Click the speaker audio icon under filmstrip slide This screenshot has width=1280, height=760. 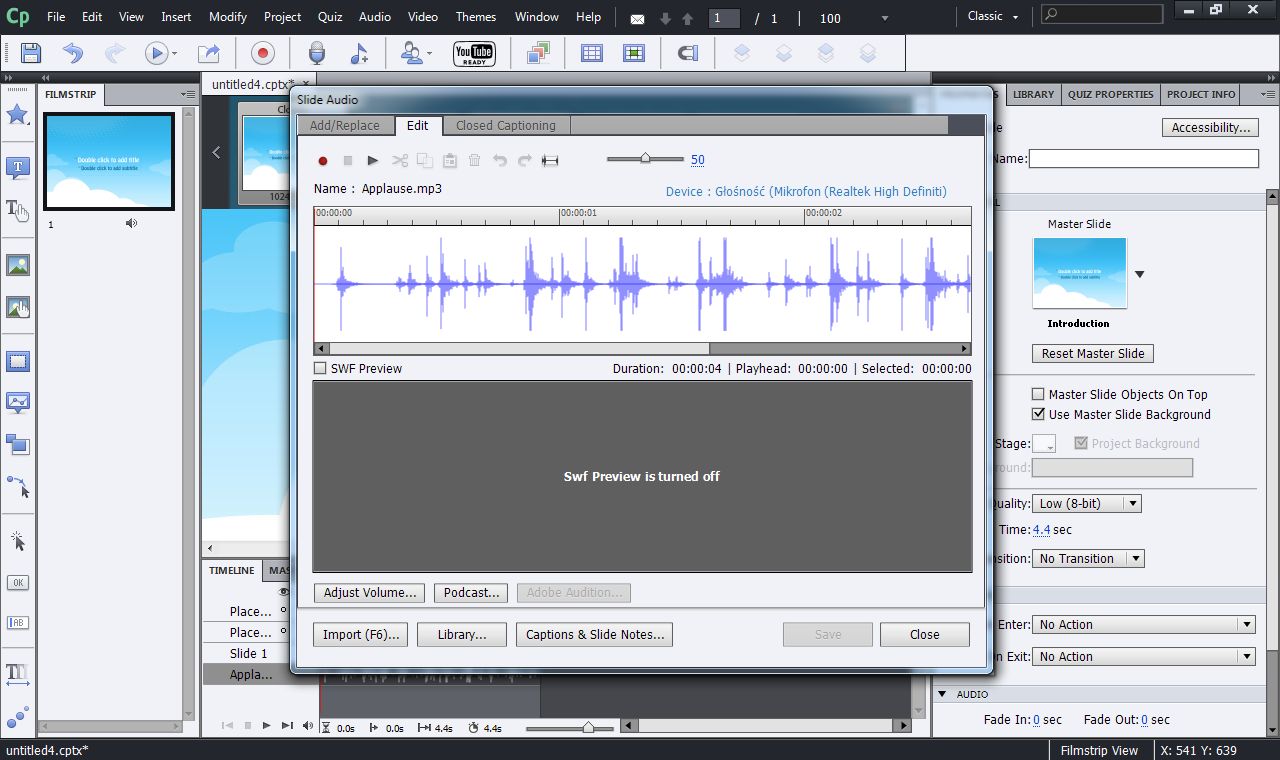point(131,223)
